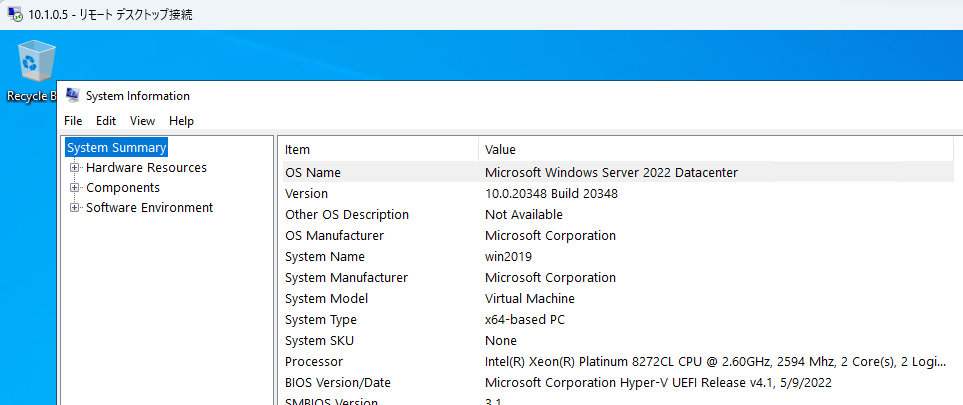Click the Item column header

click(x=378, y=149)
